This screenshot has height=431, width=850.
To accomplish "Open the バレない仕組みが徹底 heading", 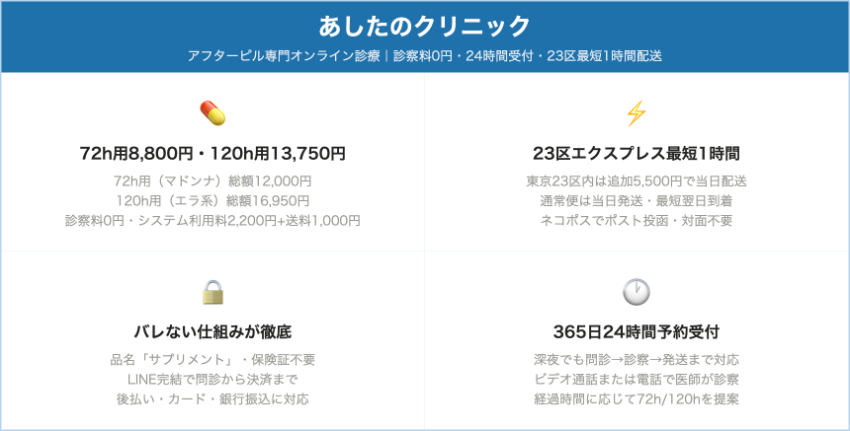I will (x=212, y=331).
